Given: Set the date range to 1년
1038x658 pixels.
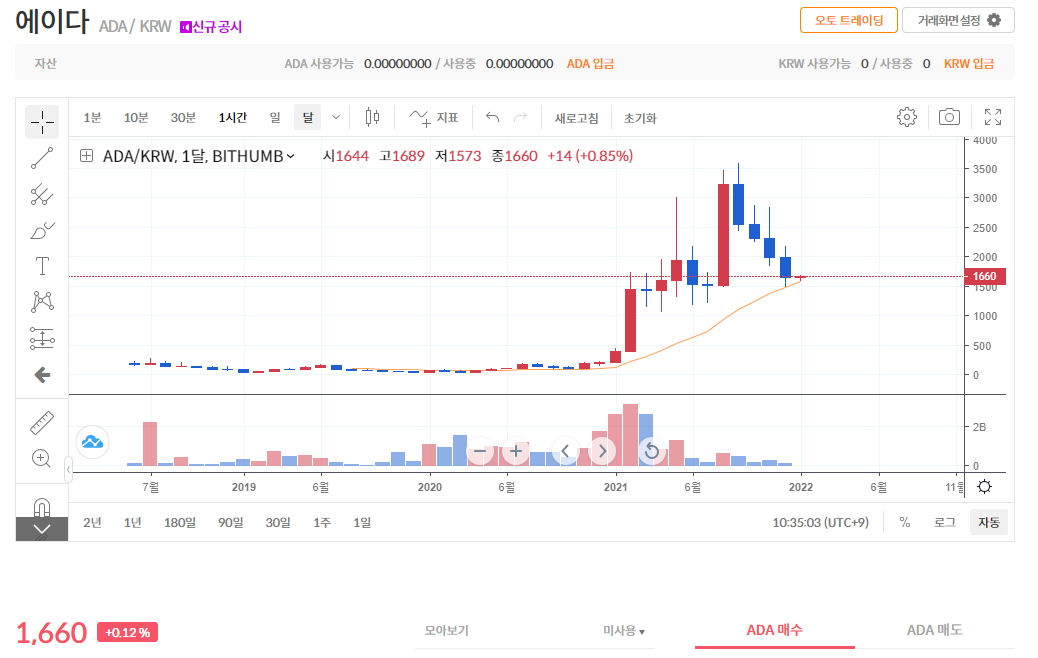Looking at the screenshot, I should pos(132,522).
